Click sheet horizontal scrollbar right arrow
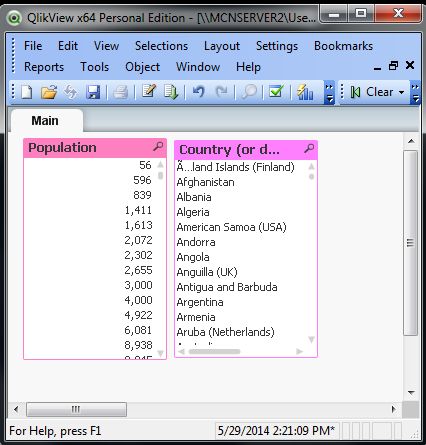426x445 pixels. pos(394,409)
